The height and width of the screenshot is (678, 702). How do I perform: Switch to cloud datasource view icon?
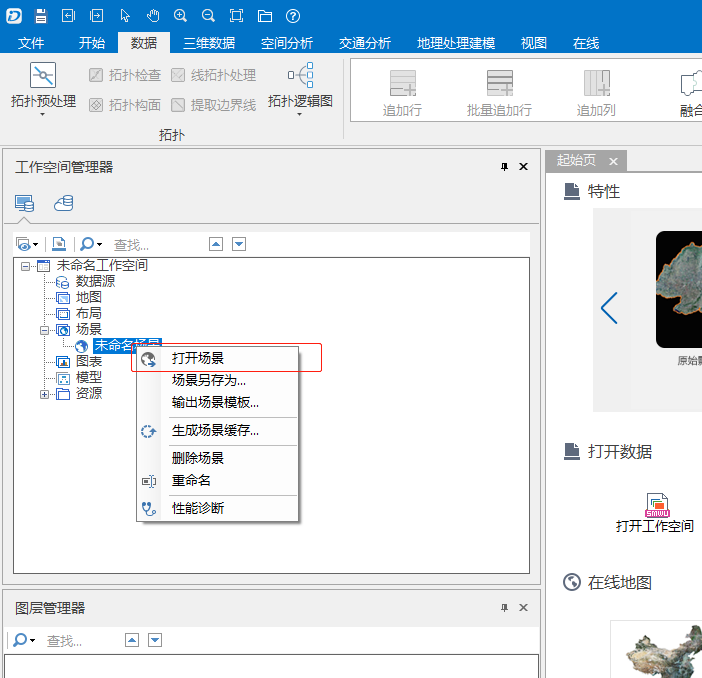[x=64, y=203]
